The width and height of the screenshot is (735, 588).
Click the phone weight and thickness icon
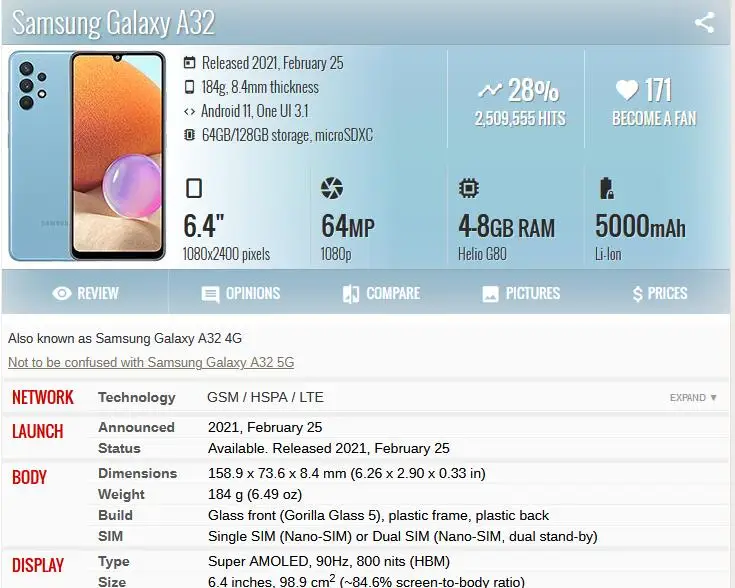(x=189, y=87)
